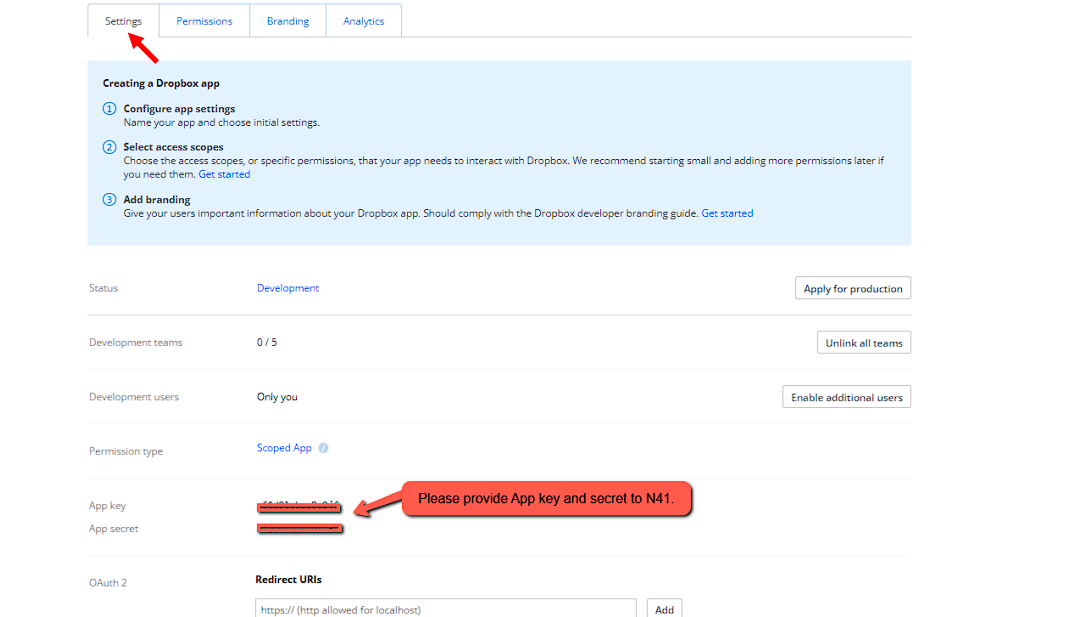Click the 'Only you' development users value
The width and height of the screenshot is (1076, 617).
(x=277, y=397)
